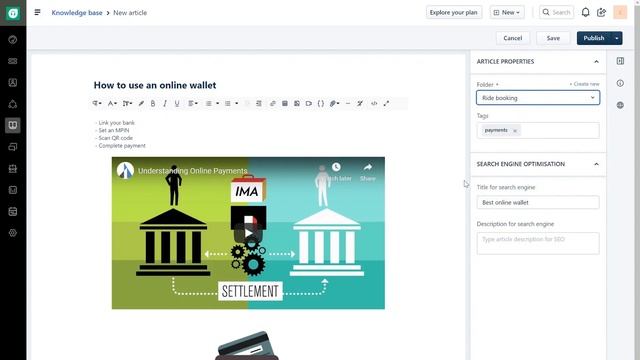Screen dimensions: 640x360
Task: Open the dashboard icon in sidebar
Action: tap(13, 40)
